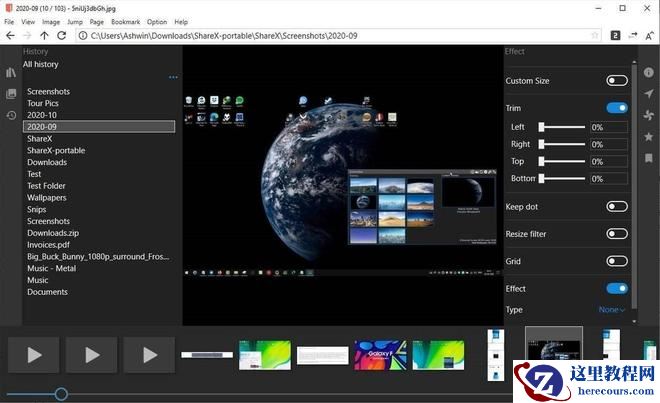The width and height of the screenshot is (660, 403).
Task: Open Invoices.pdf from the history list
Action: point(48,244)
